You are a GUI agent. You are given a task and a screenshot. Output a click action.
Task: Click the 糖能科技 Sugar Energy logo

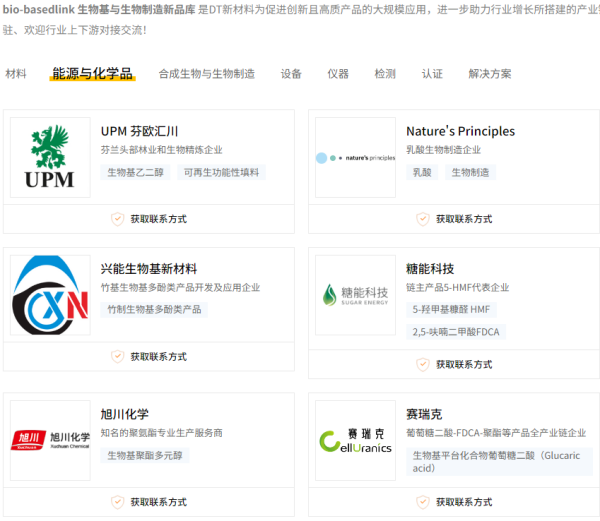tap(355, 294)
